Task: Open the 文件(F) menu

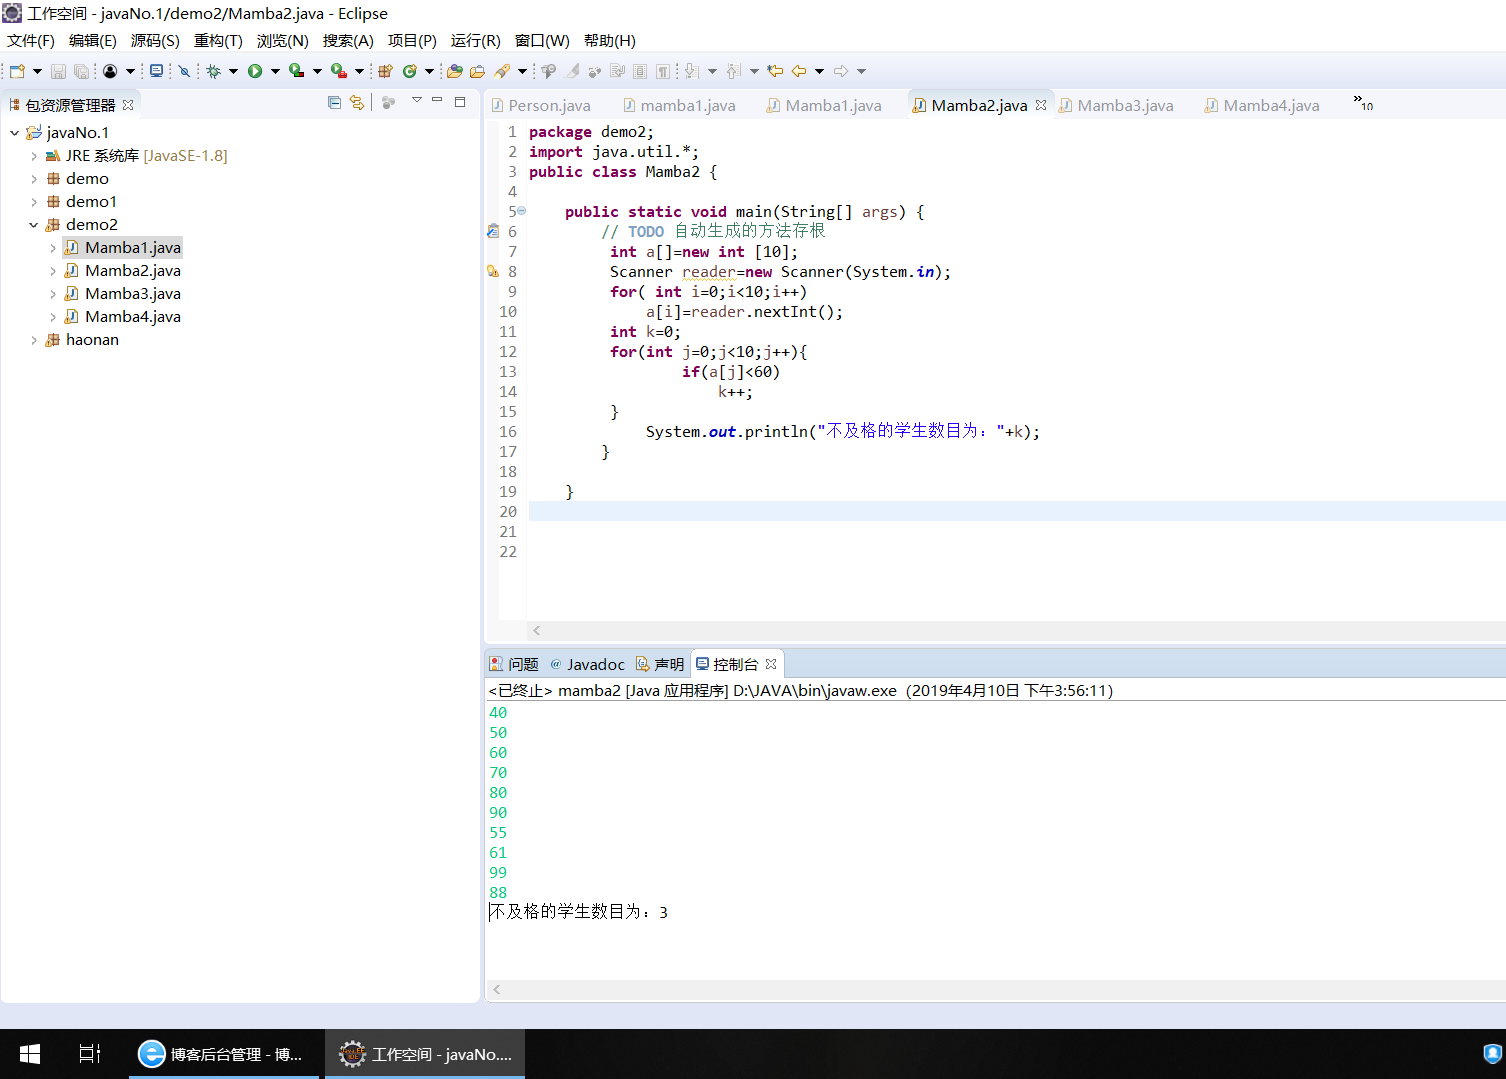Action: tap(31, 41)
